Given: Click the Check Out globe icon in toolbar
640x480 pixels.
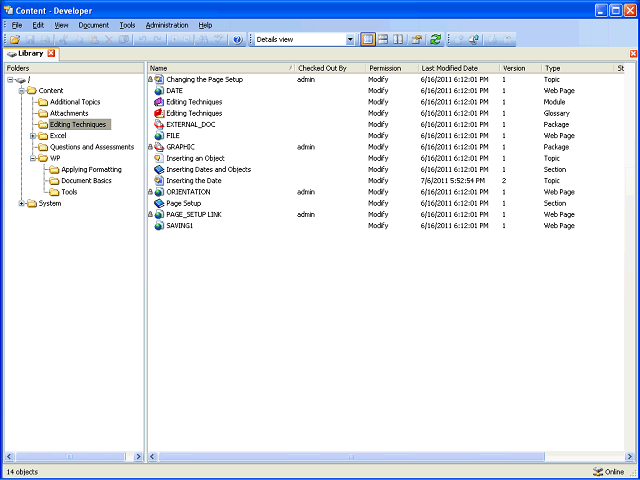Looking at the screenshot, I should point(474,40).
